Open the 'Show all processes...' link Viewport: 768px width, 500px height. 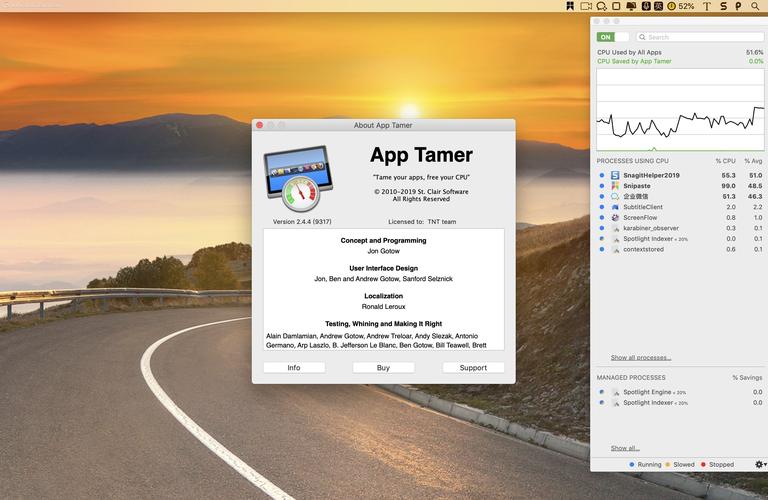click(x=641, y=357)
